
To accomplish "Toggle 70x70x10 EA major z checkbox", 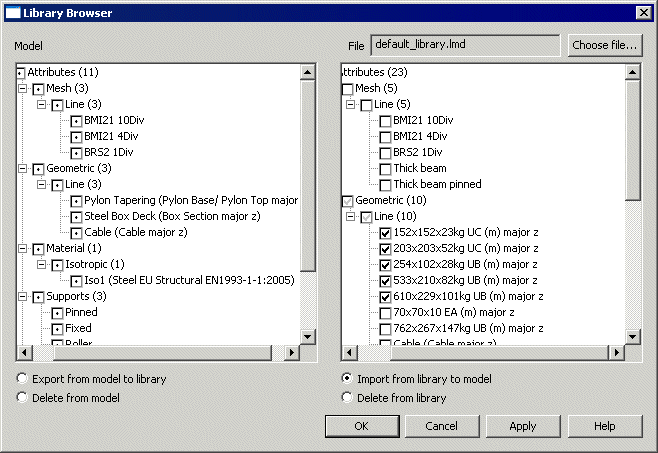I will click(385, 313).
